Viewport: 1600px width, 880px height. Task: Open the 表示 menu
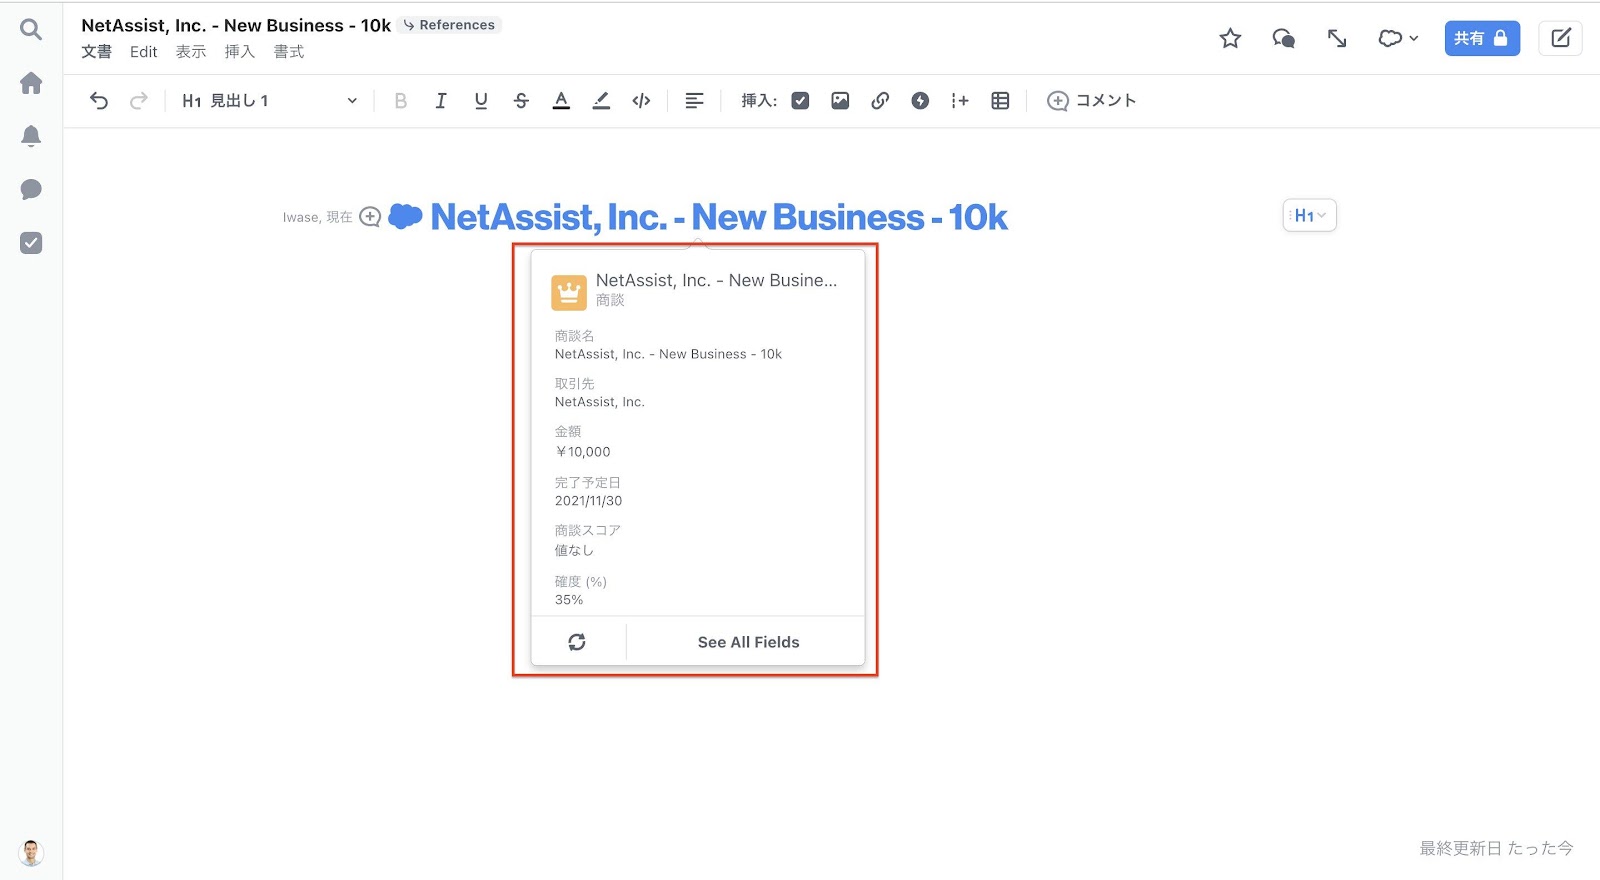[x=191, y=52]
